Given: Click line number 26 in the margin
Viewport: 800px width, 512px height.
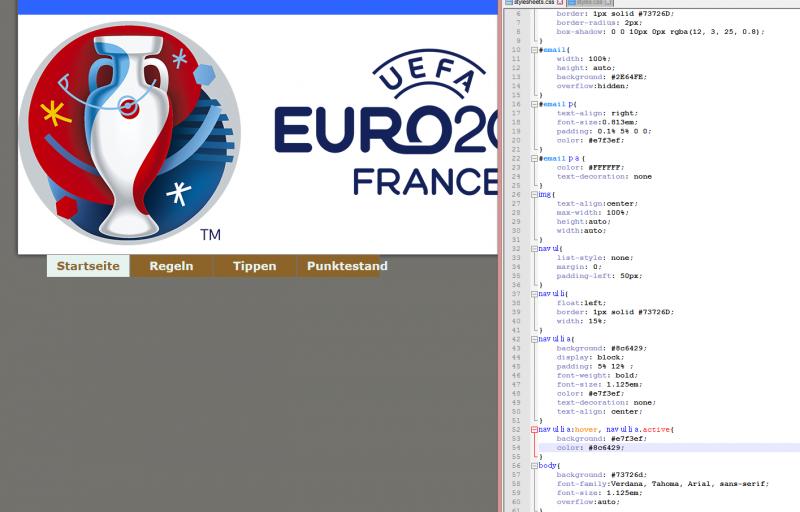Looking at the screenshot, I should point(516,195).
